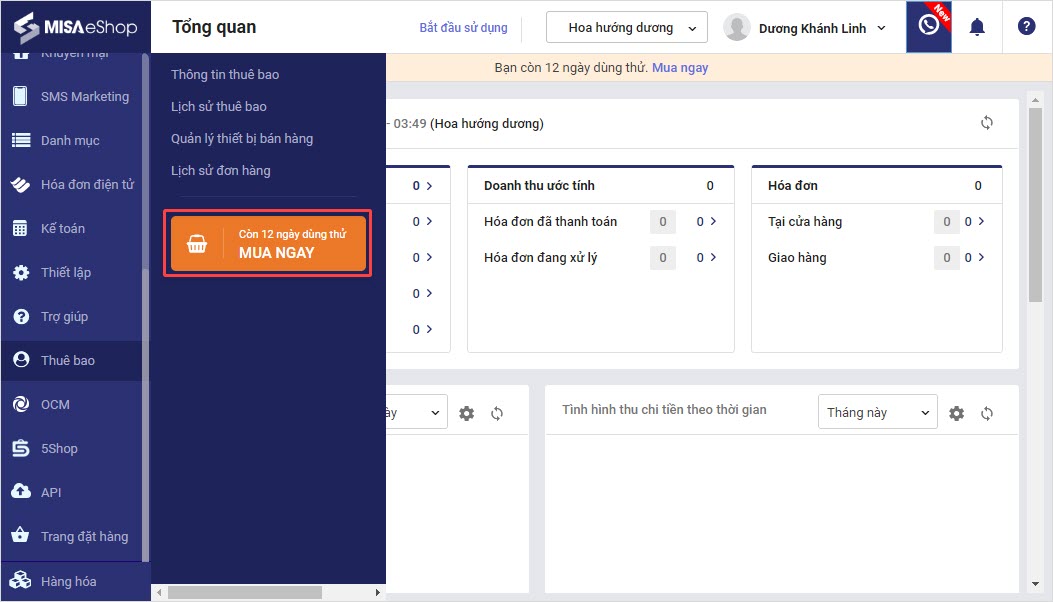Image resolution: width=1053 pixels, height=602 pixels.
Task: Click the Danh mục list icon
Action: click(x=21, y=140)
